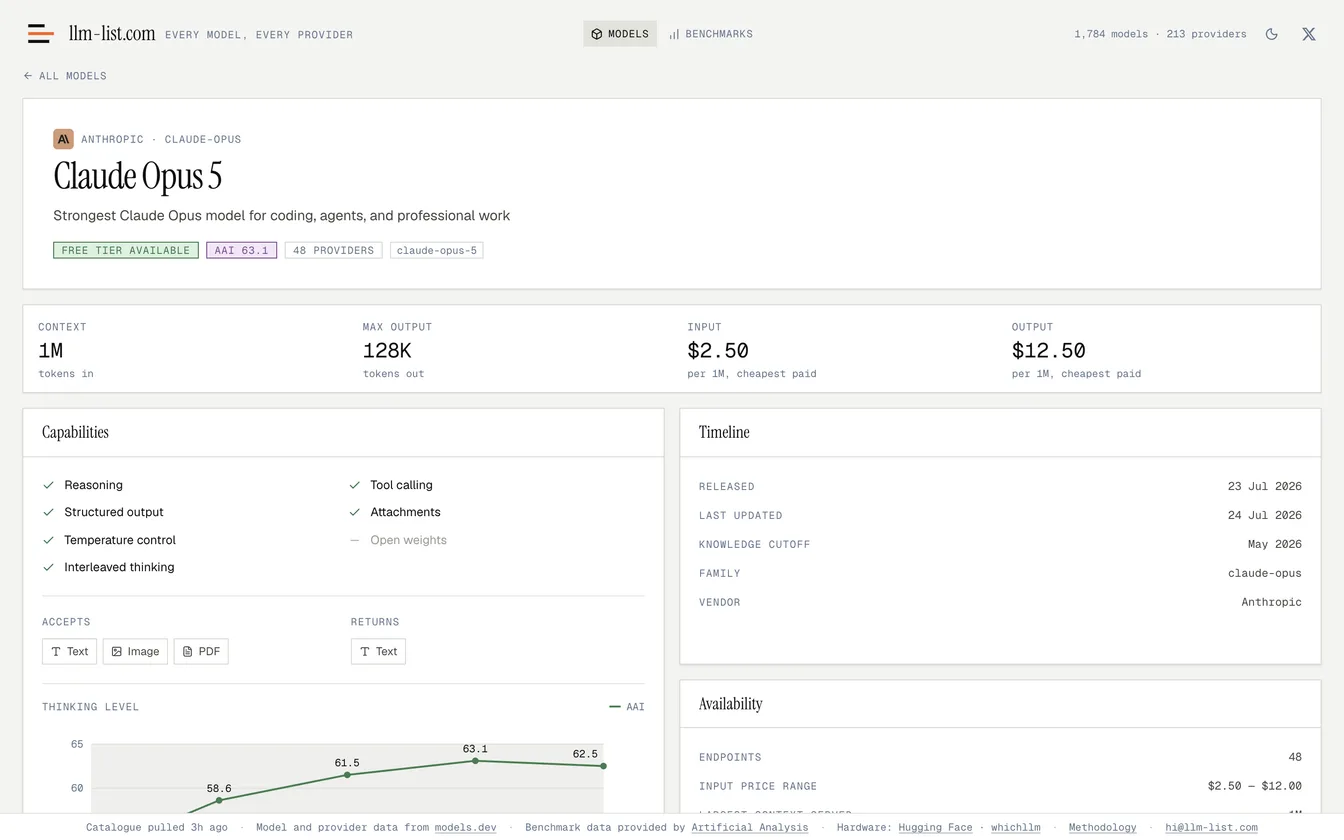Go back to All Models

65,76
